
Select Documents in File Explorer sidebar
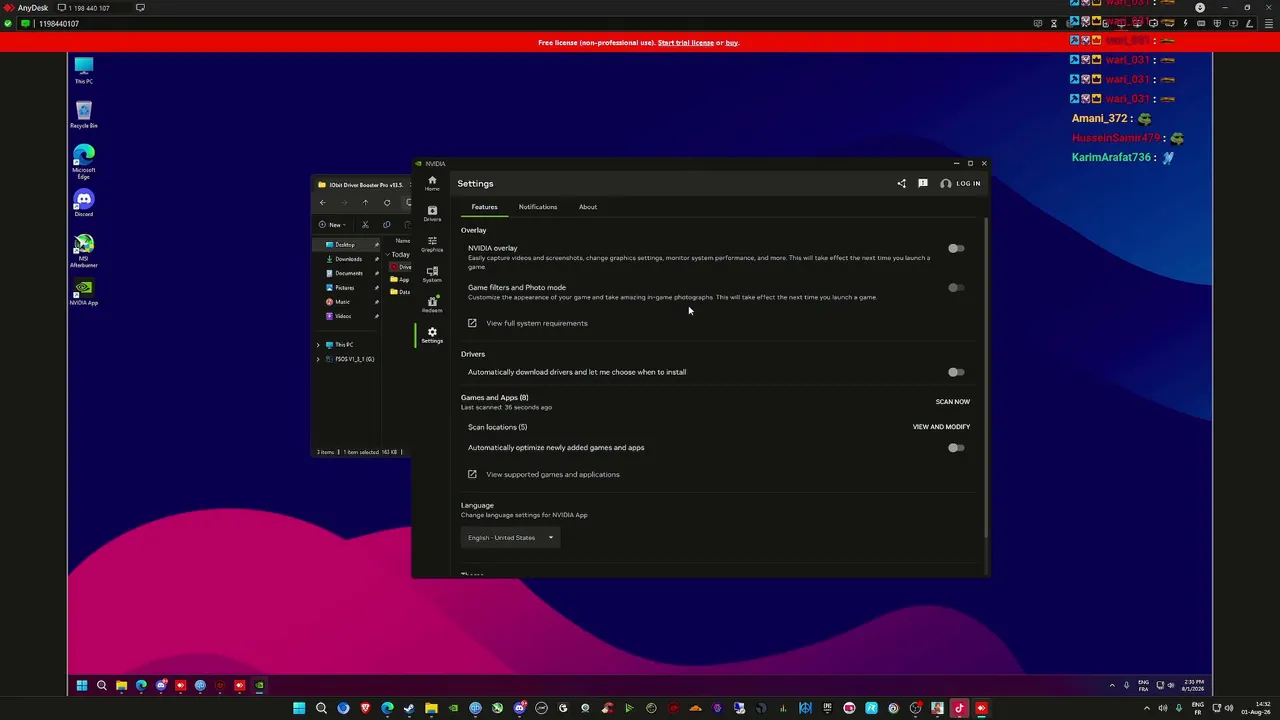tap(348, 273)
